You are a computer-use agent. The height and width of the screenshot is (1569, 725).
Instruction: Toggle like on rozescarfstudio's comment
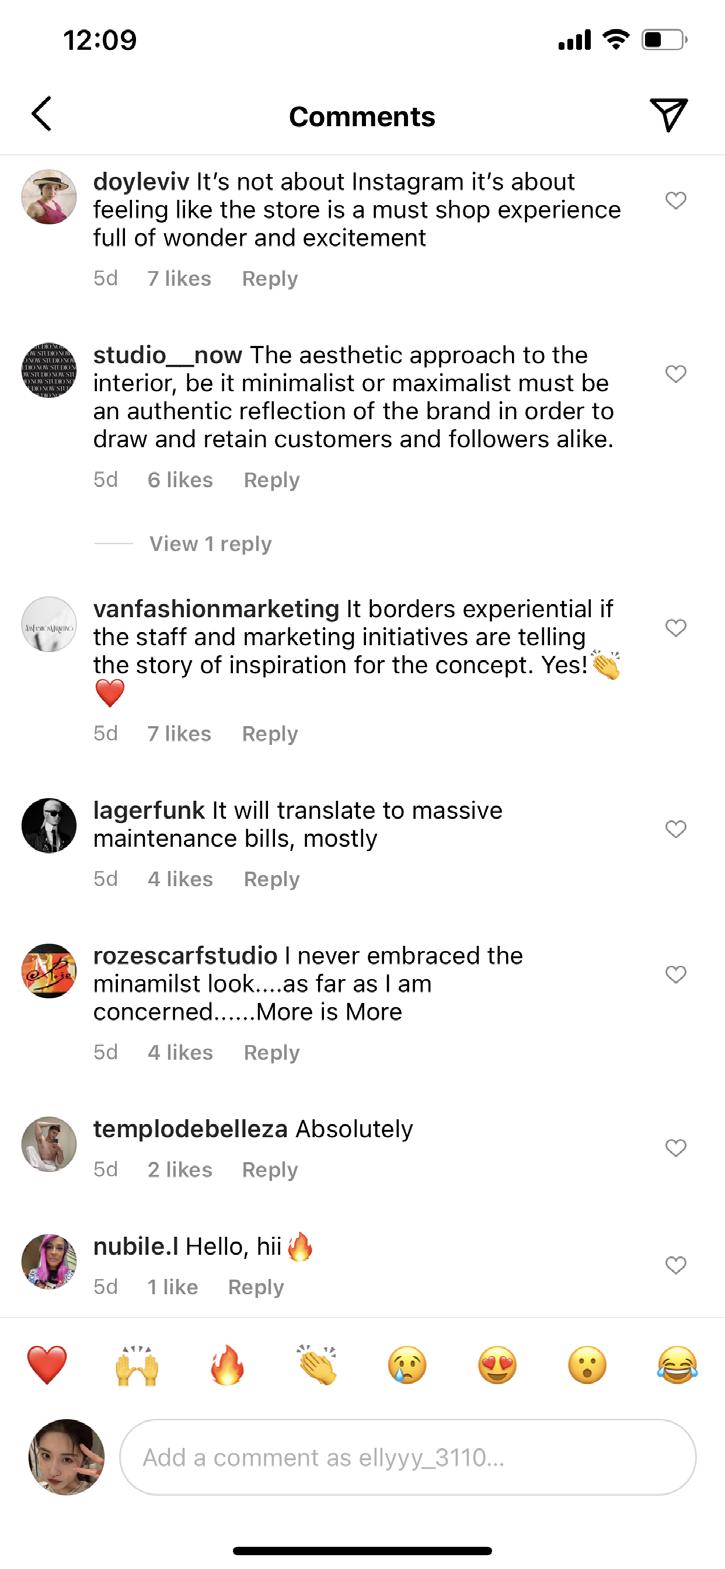coord(676,974)
